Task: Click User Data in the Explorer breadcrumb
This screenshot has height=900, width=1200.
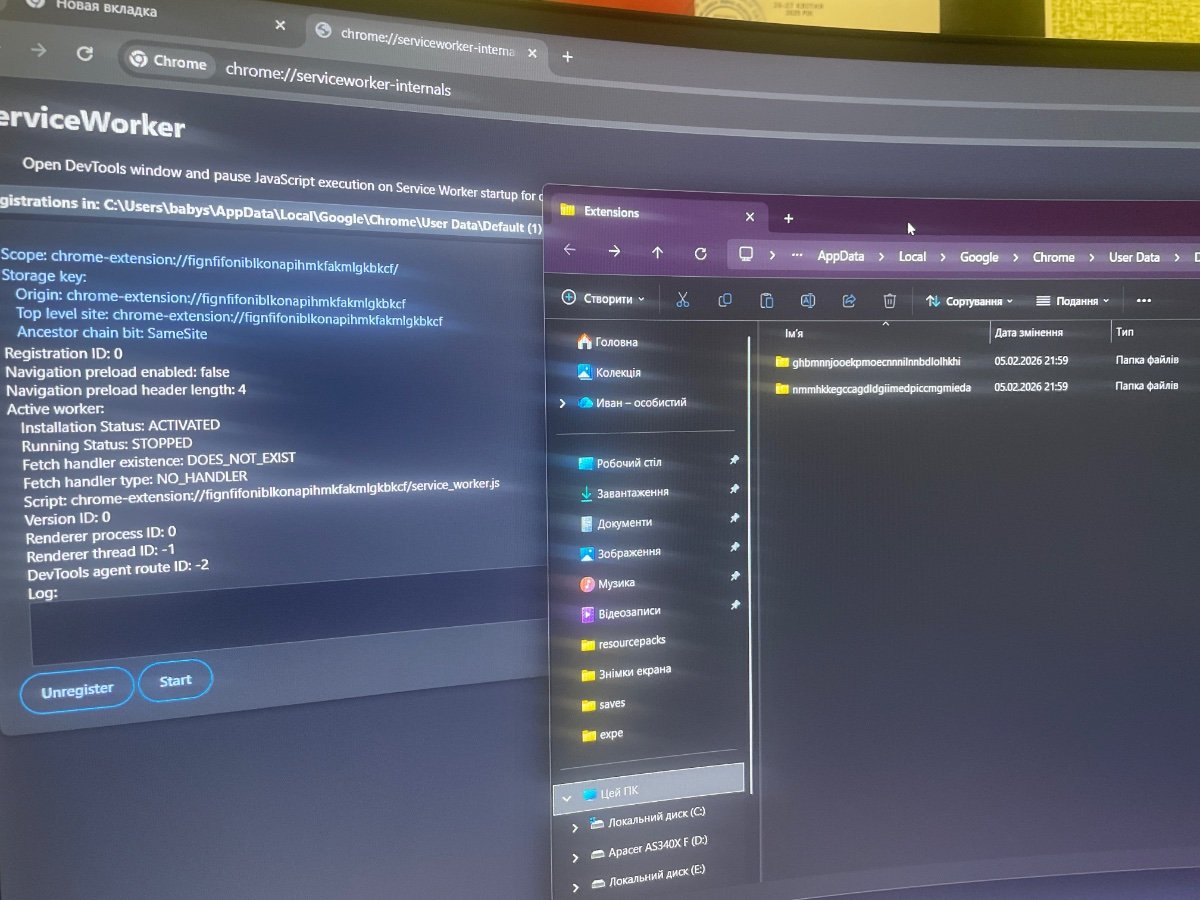Action: [1134, 257]
